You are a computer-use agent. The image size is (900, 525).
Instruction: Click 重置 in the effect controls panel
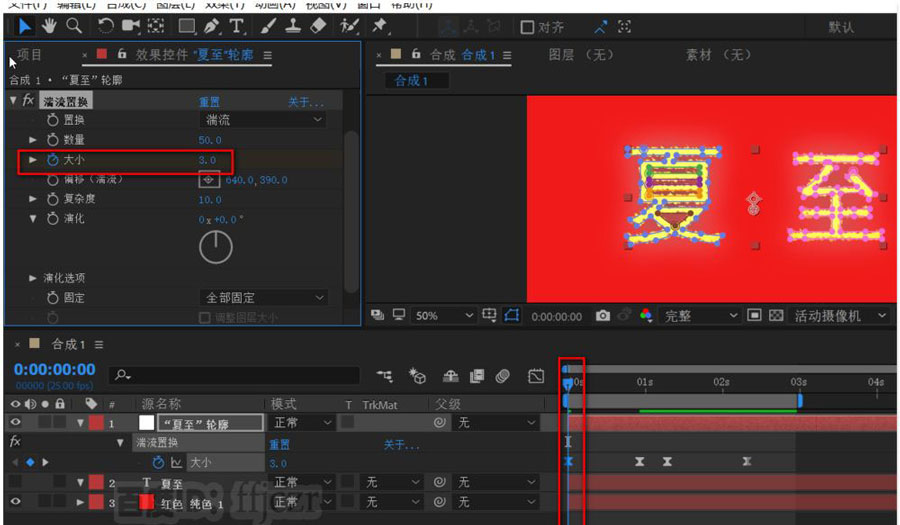point(209,102)
